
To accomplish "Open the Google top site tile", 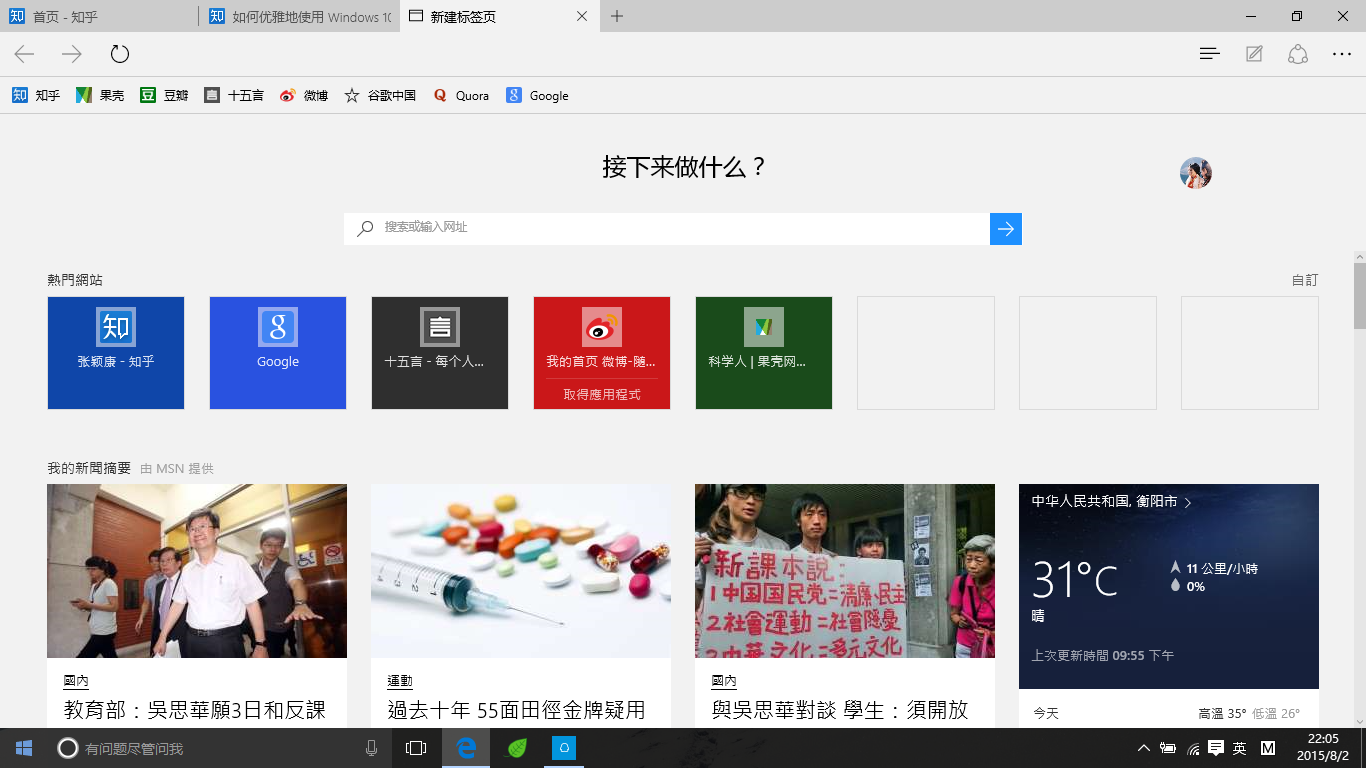I will click(x=278, y=353).
